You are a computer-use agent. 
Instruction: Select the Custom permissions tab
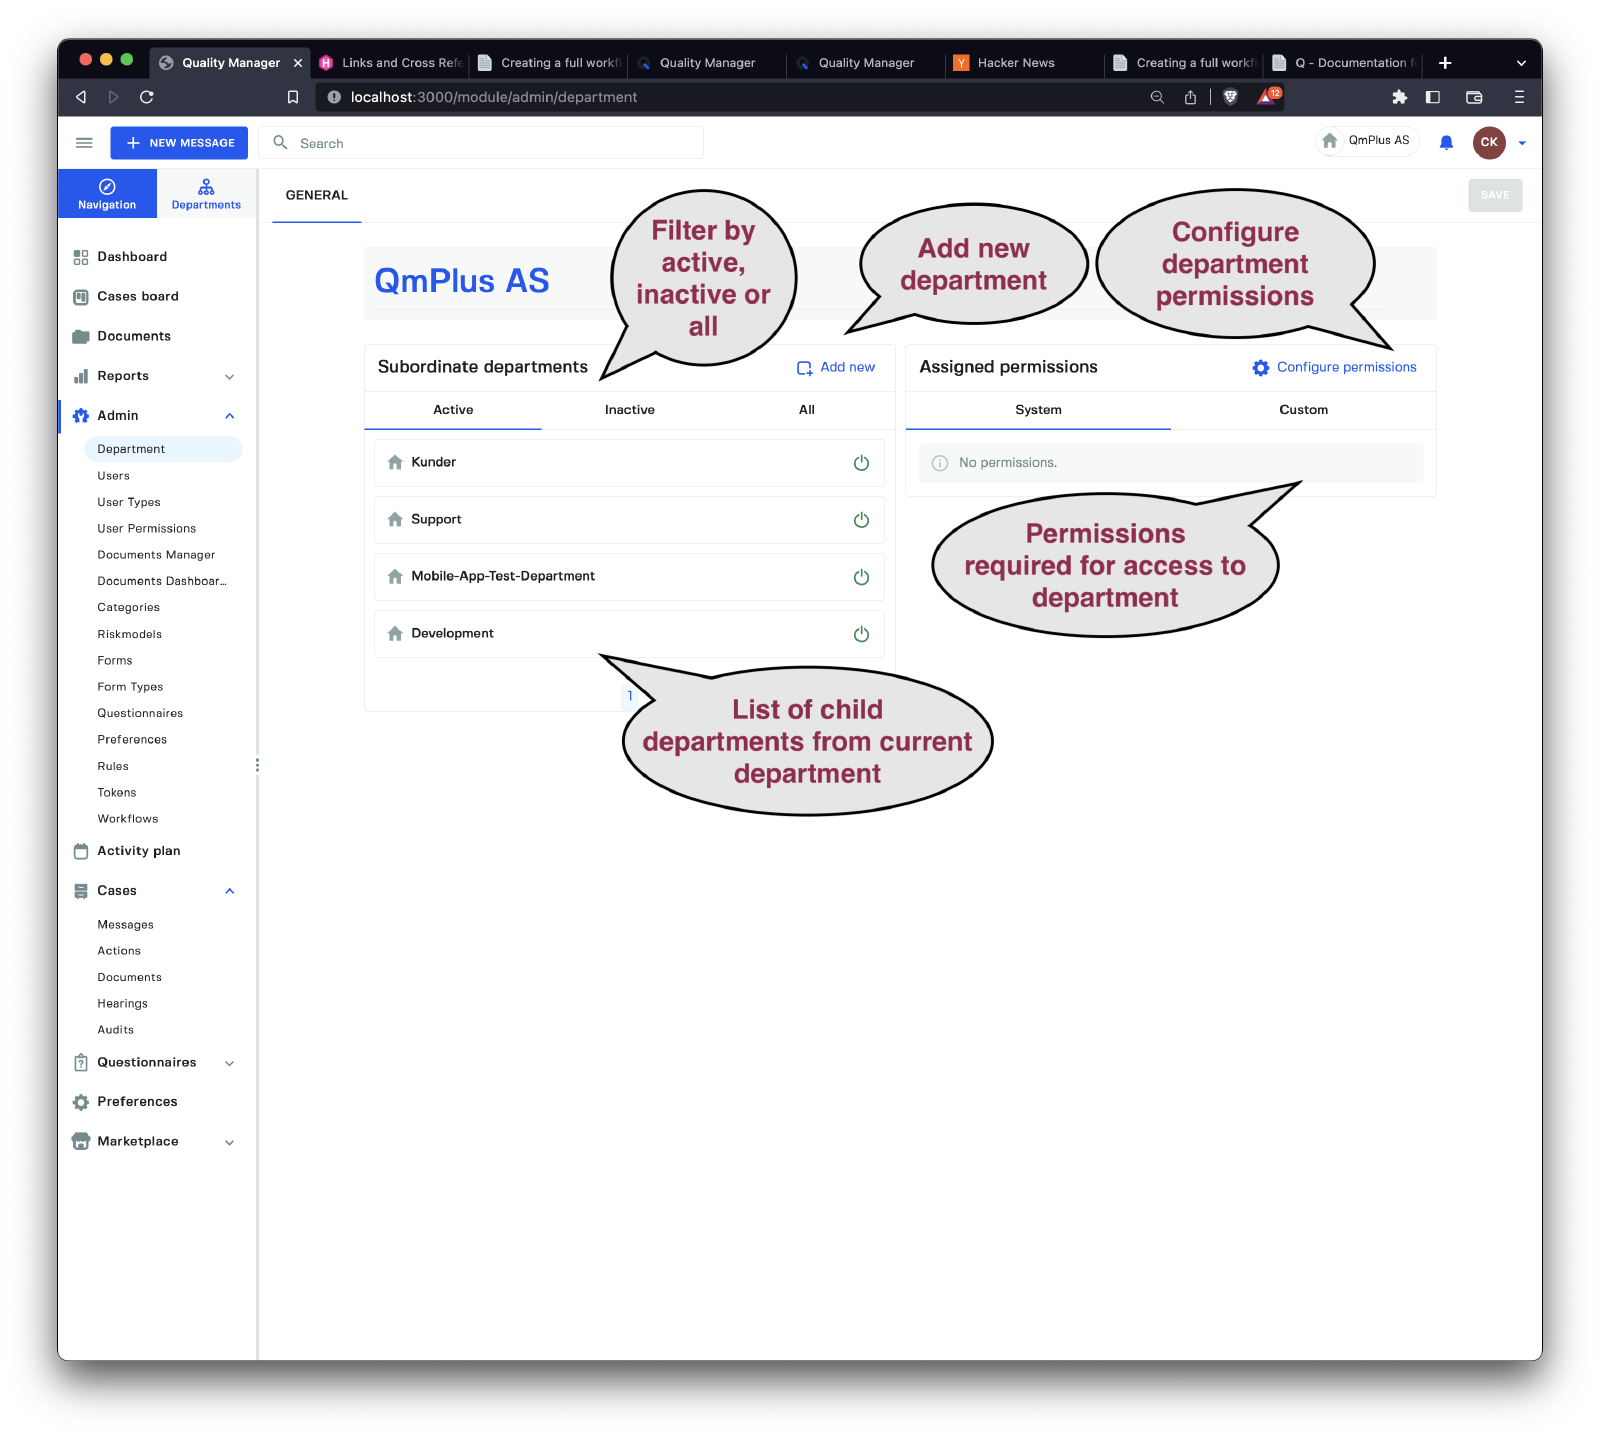(x=1303, y=410)
